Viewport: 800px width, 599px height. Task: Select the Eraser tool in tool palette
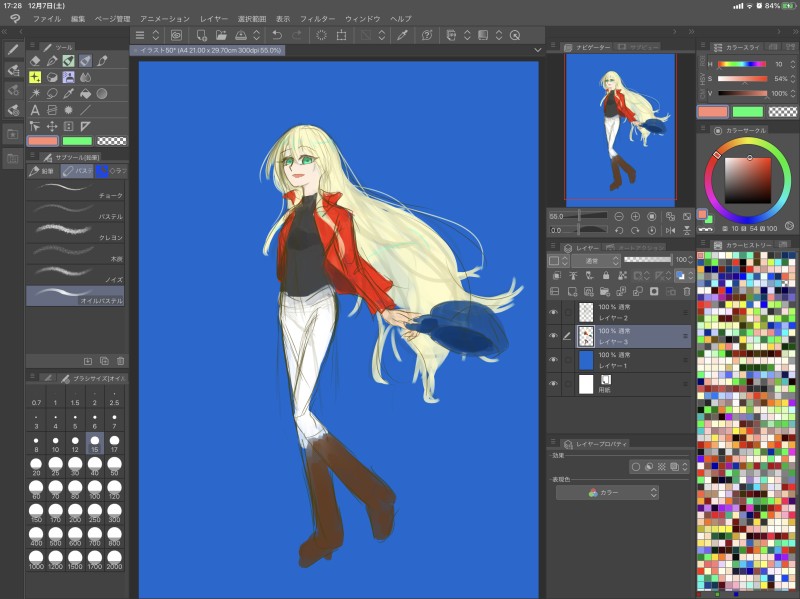(x=35, y=60)
